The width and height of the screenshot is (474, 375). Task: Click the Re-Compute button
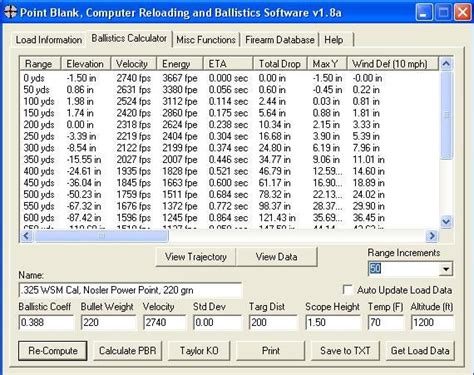pyautogui.click(x=53, y=351)
